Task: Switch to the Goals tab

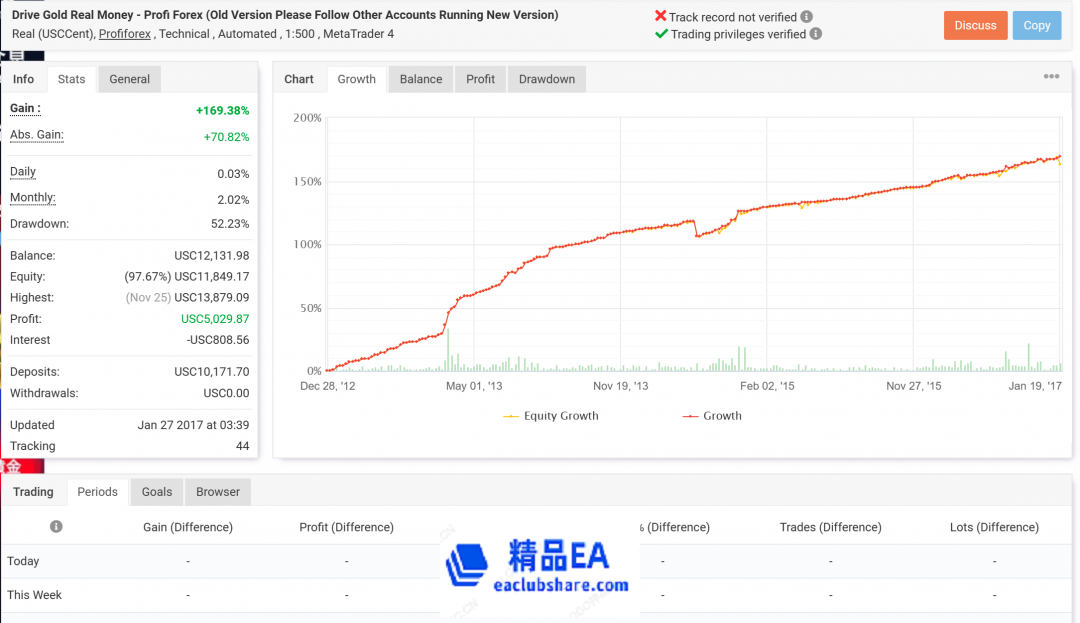Action: (156, 491)
